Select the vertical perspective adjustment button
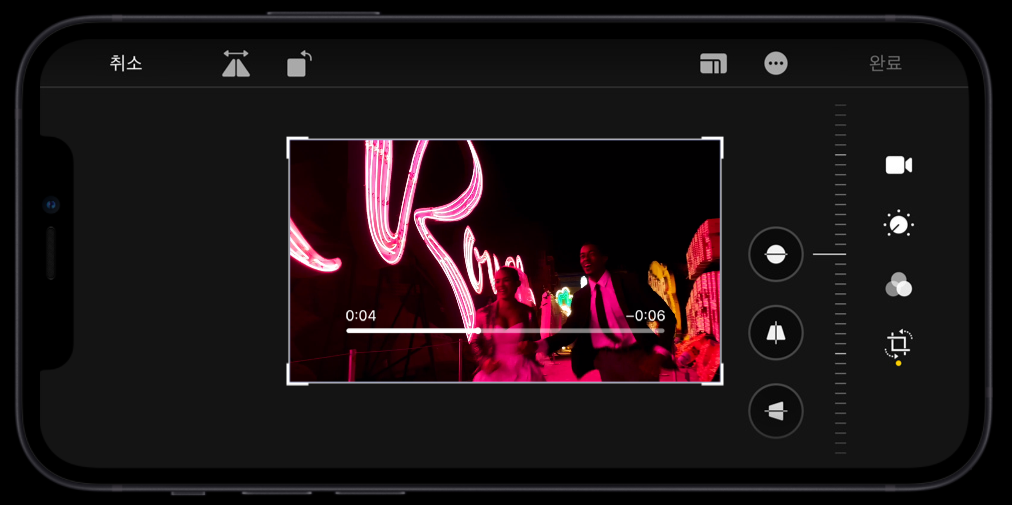The image size is (1012, 505). point(776,333)
